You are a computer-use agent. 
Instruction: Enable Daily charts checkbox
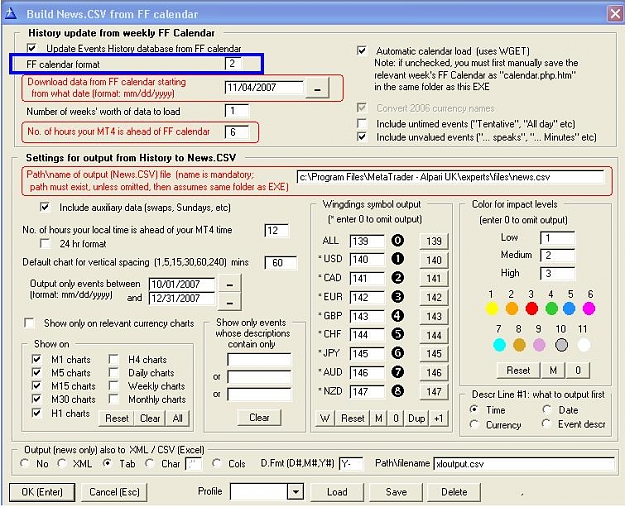pyautogui.click(x=114, y=373)
